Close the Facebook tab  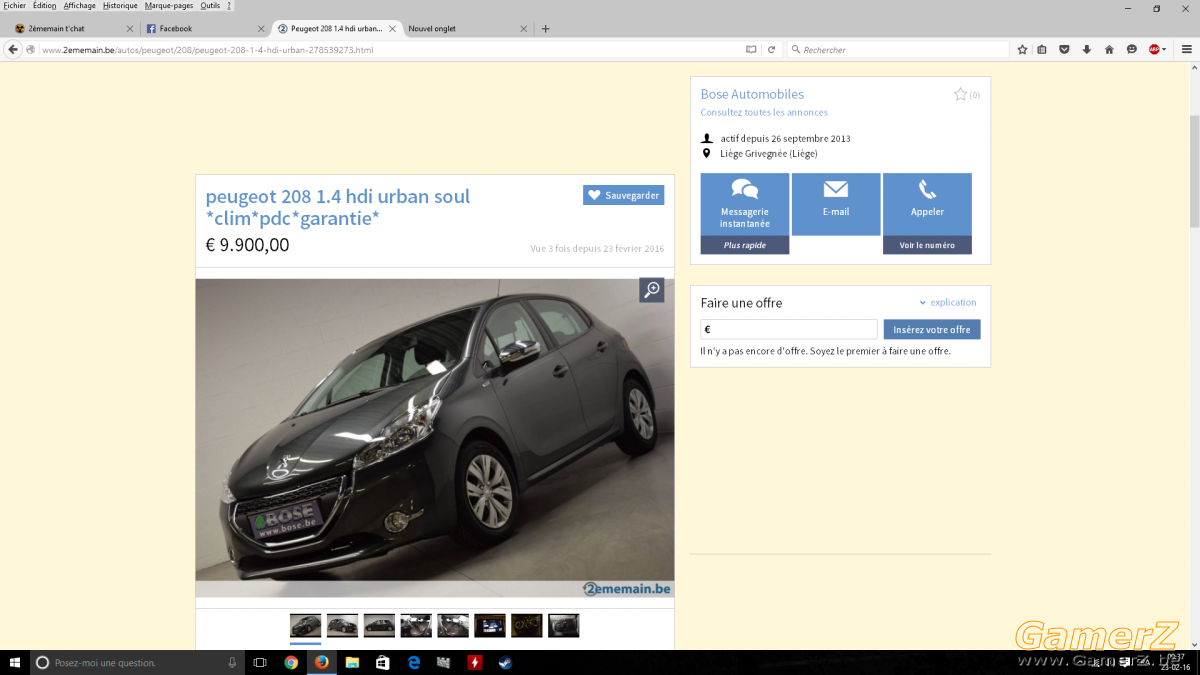(x=260, y=29)
